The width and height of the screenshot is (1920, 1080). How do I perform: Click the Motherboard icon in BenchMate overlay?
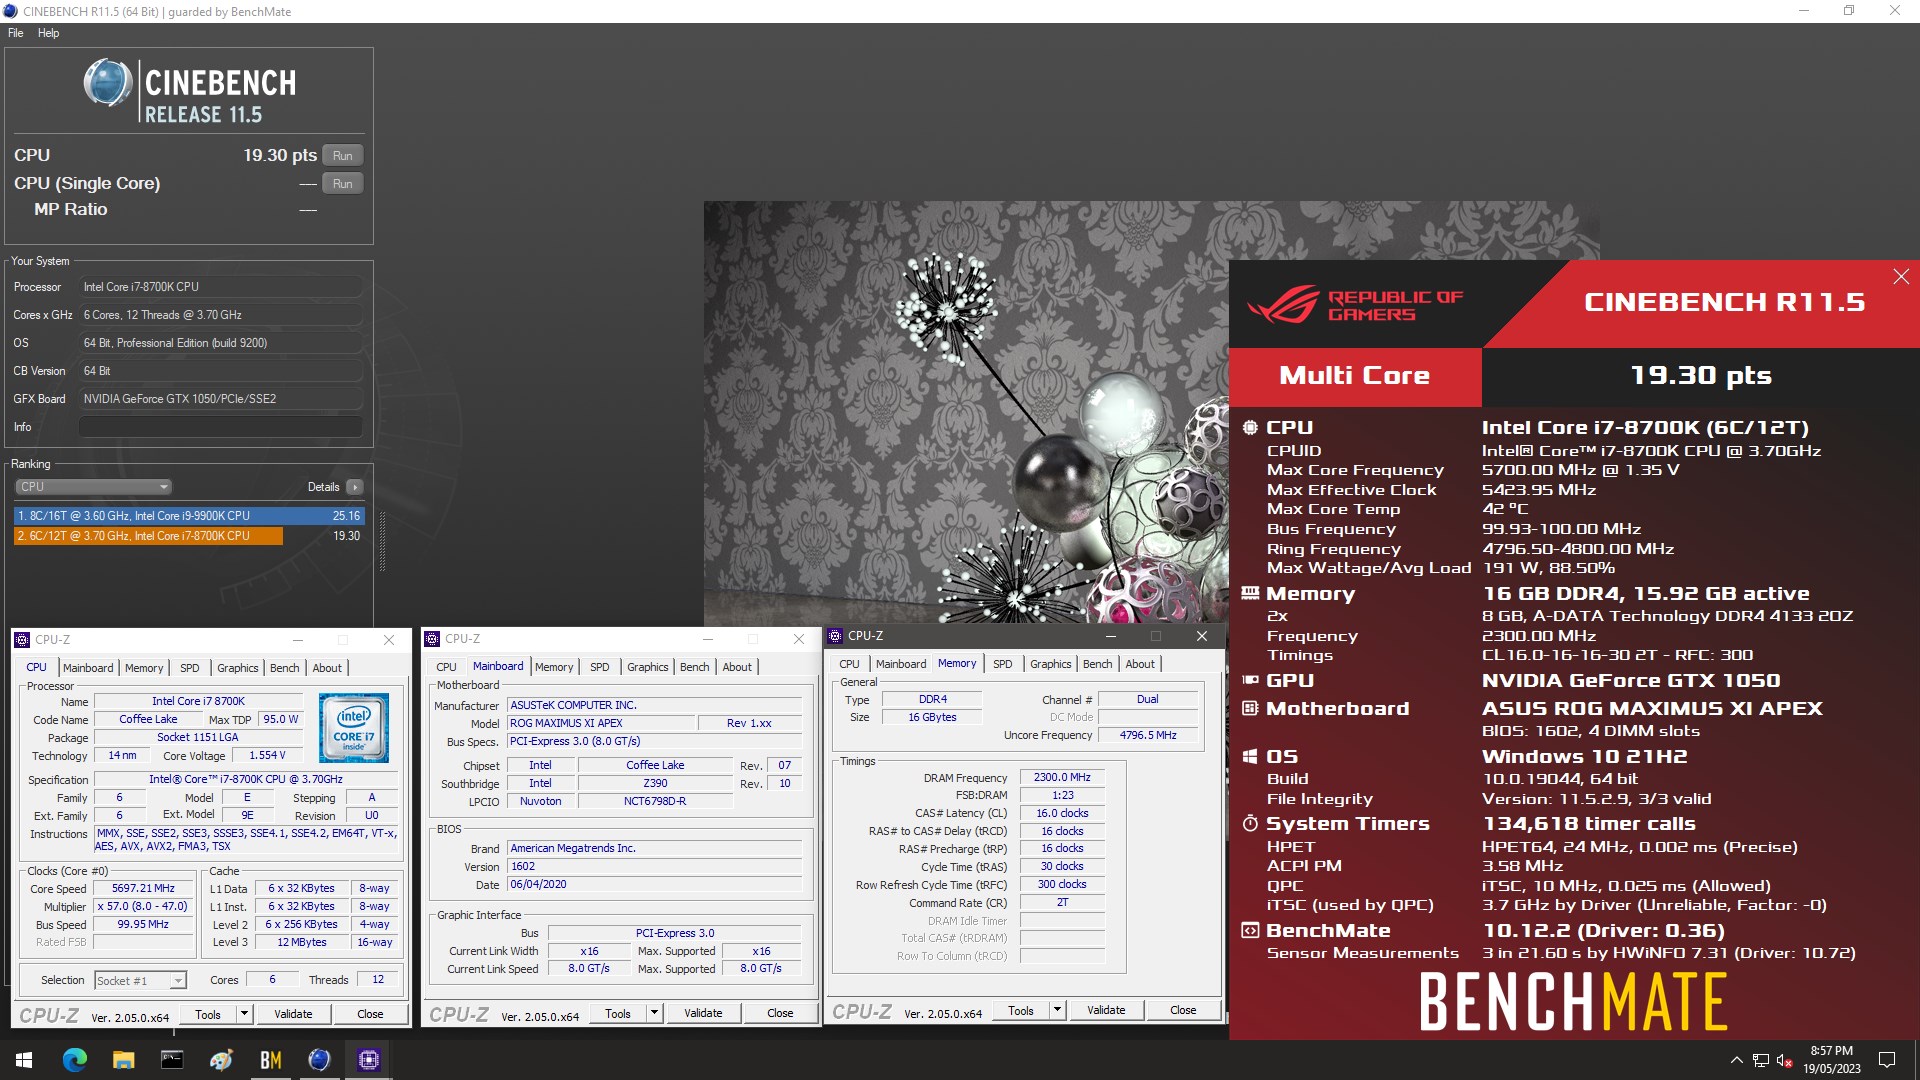pos(1250,709)
